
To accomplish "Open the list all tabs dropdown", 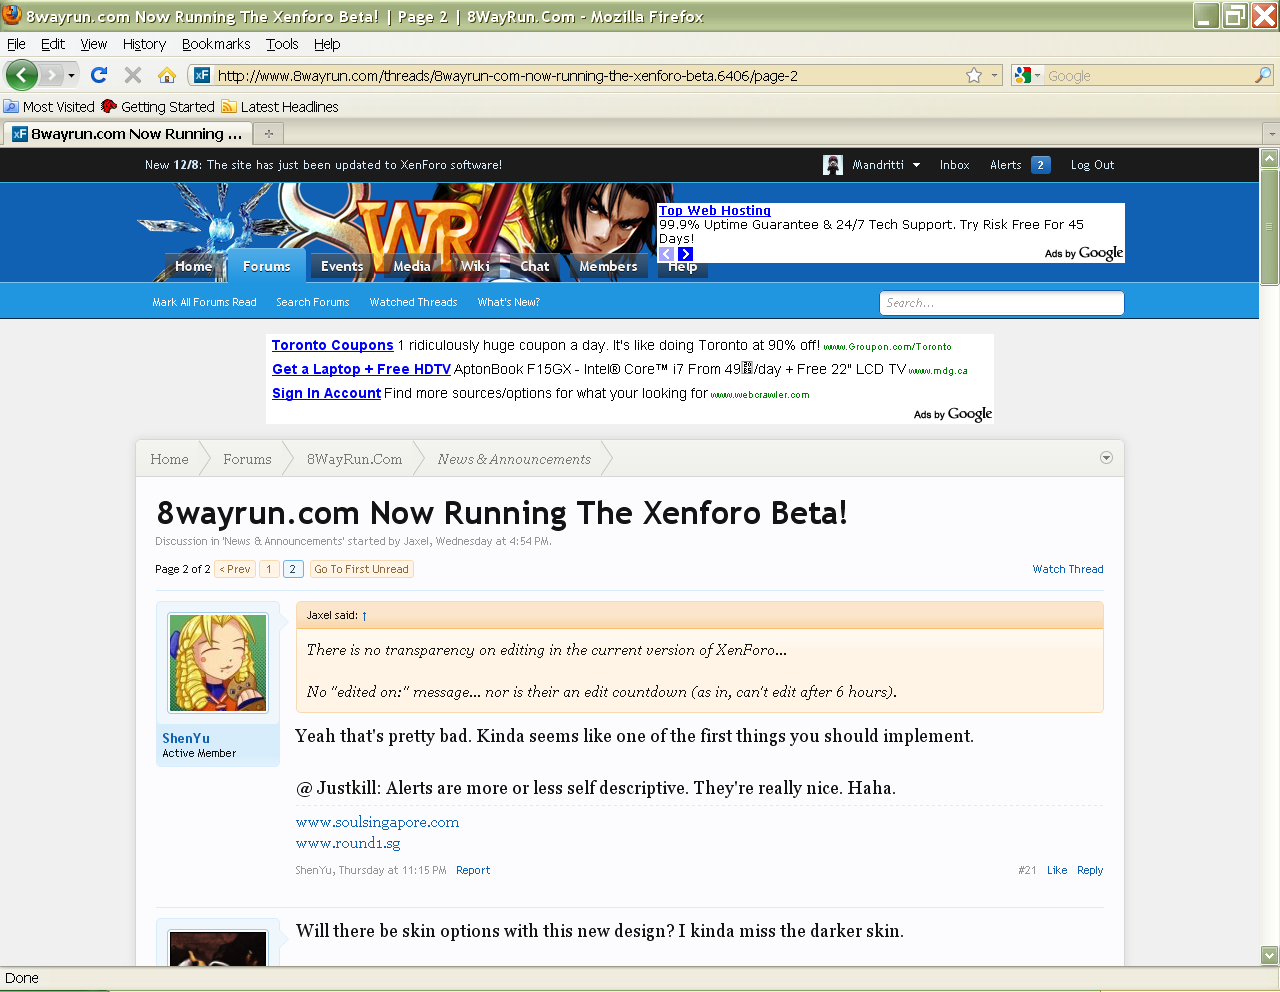I will (x=1271, y=134).
